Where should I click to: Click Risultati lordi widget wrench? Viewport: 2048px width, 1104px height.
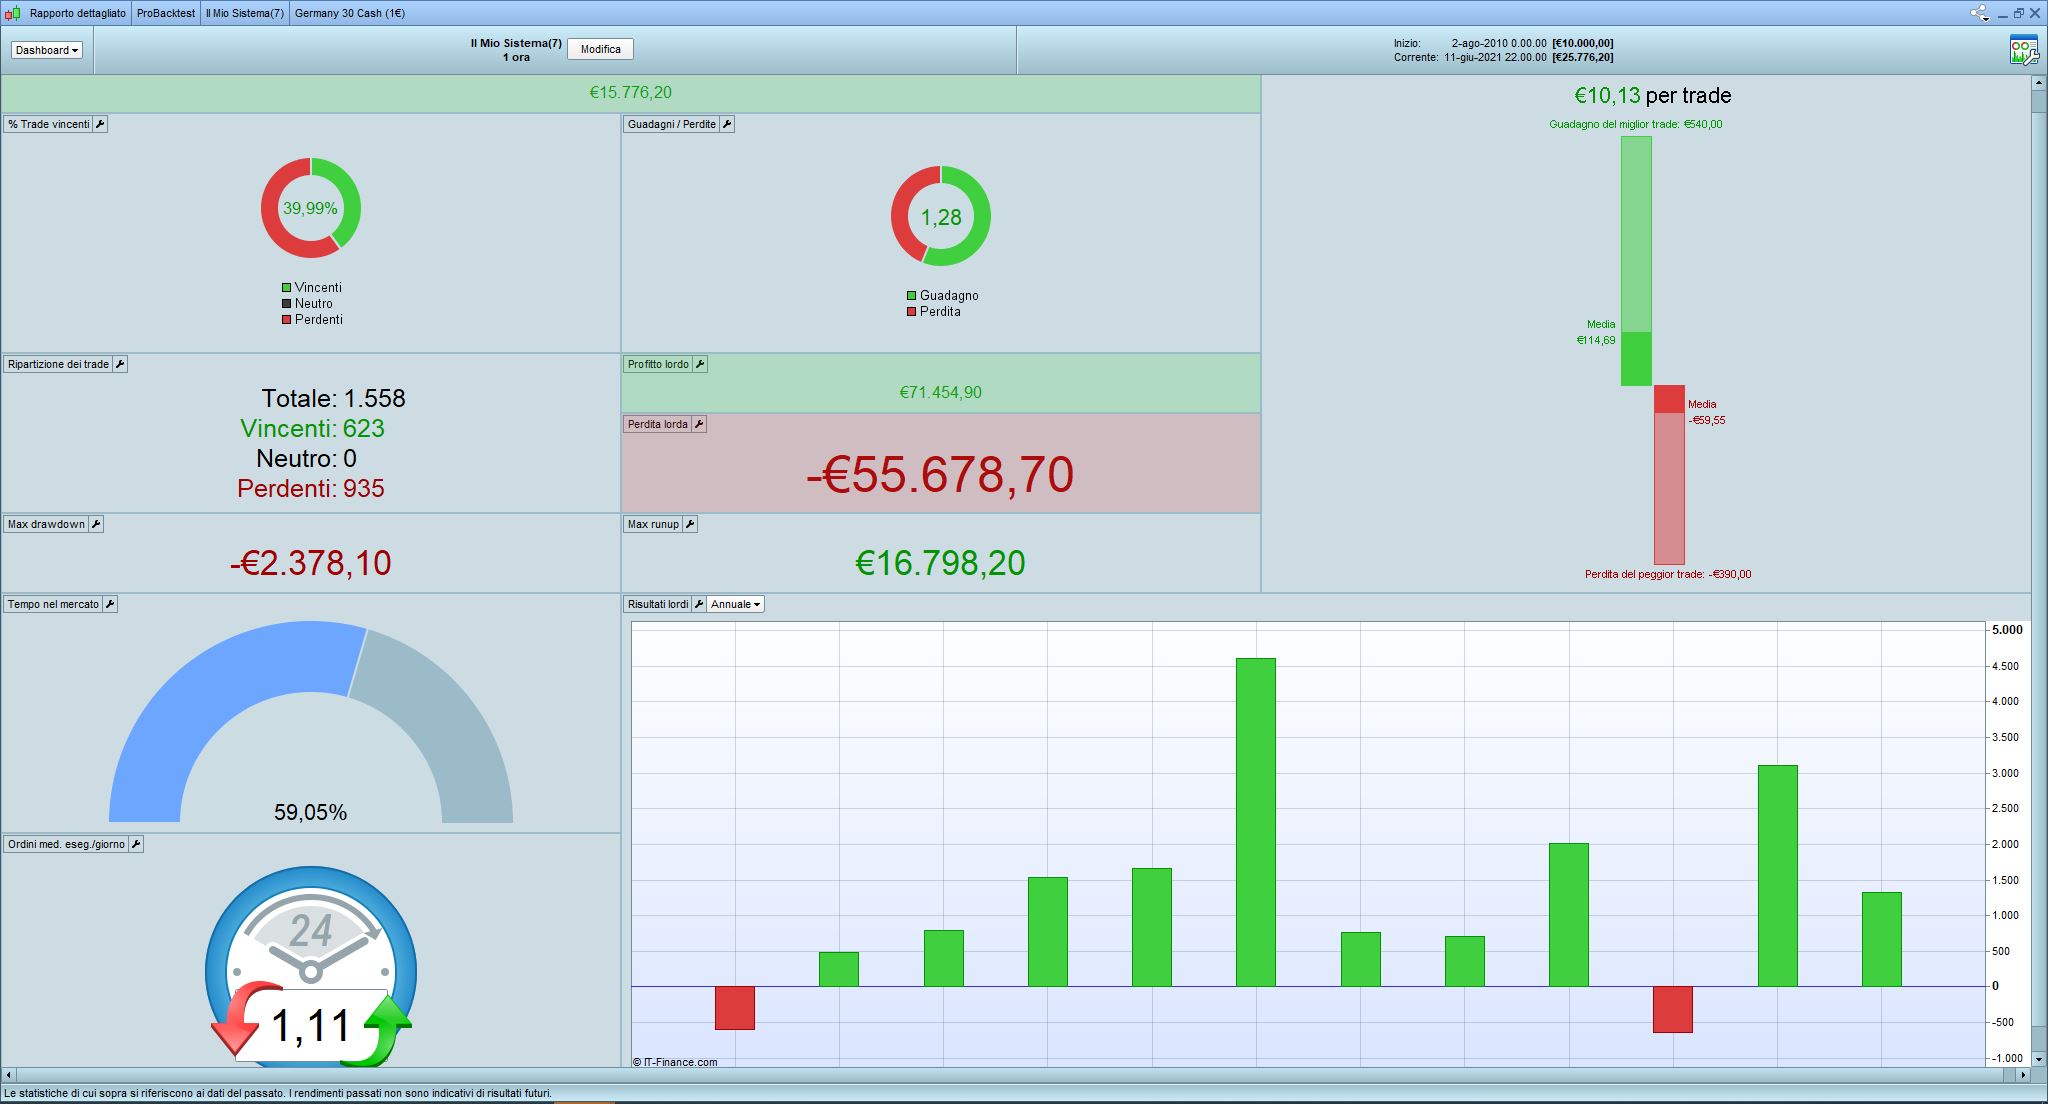699,604
